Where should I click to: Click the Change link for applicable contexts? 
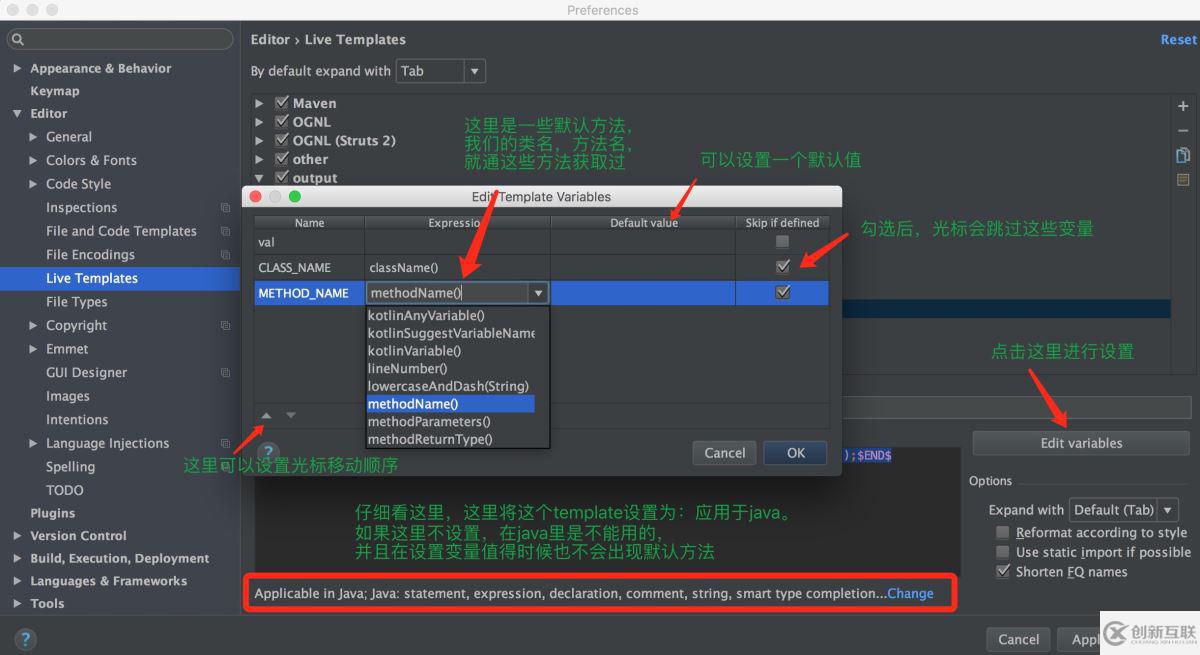[909, 593]
